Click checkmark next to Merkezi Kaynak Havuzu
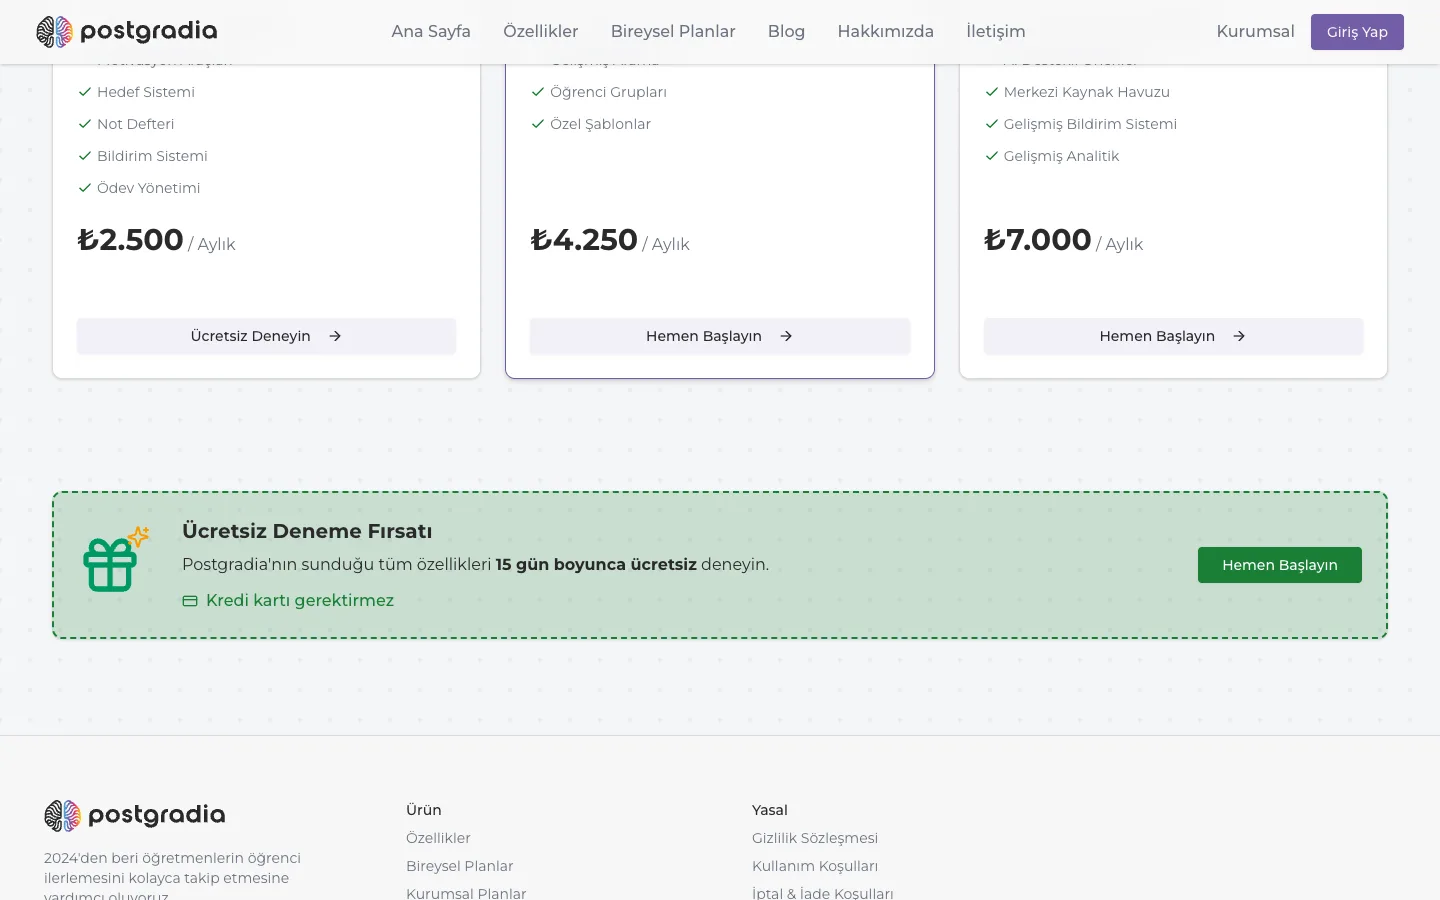1440x900 pixels. pos(992,92)
